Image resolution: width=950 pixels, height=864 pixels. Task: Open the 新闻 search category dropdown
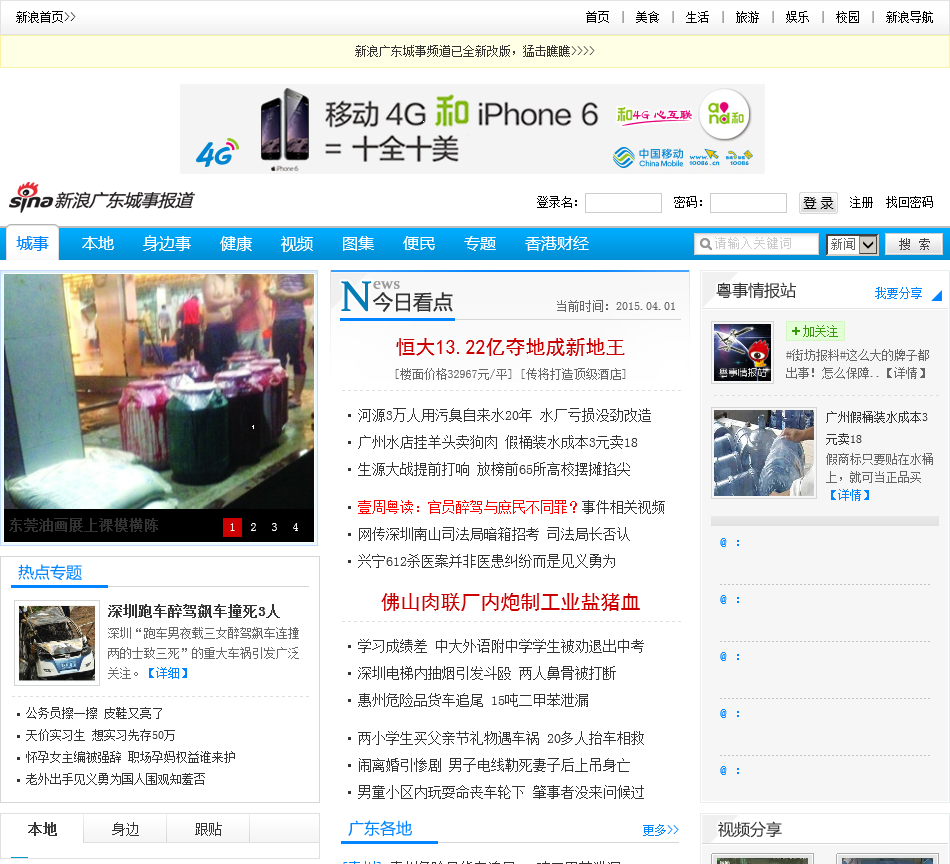(852, 244)
